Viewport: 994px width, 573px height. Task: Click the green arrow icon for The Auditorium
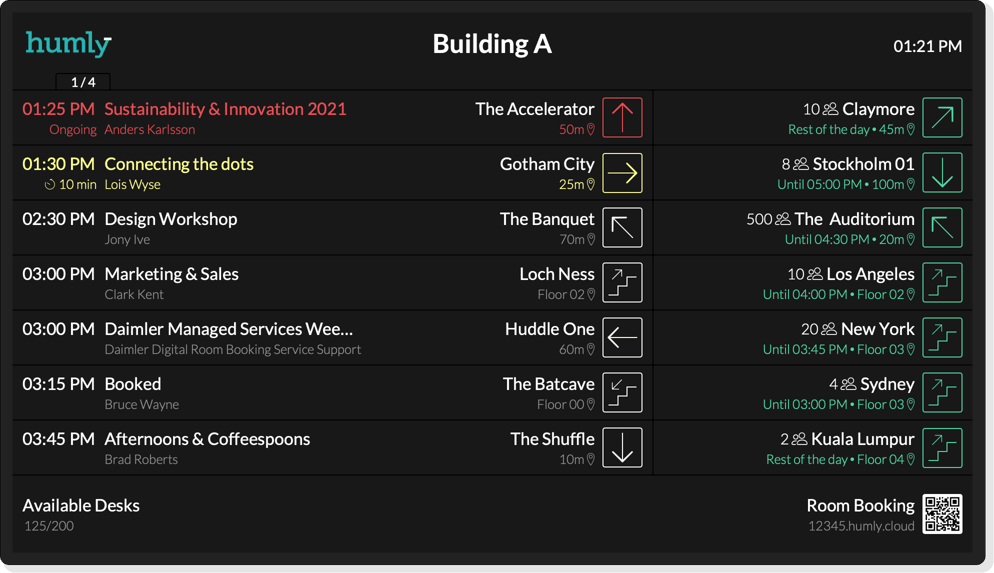pyautogui.click(x=942, y=228)
